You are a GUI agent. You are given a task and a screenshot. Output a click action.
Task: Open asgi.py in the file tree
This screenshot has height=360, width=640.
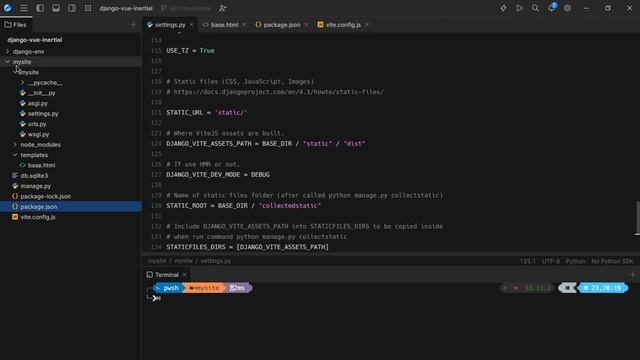coord(38,104)
